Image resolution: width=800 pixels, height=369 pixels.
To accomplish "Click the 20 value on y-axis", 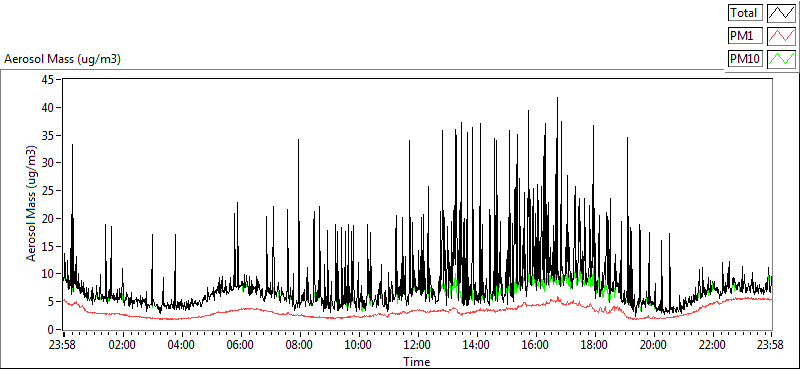I will (x=47, y=218).
